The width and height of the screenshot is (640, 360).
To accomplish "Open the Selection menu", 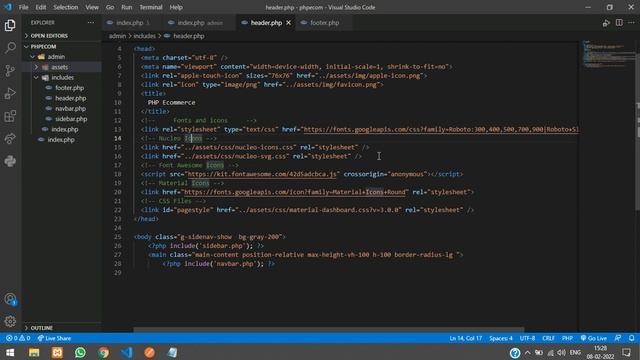I will point(65,7).
